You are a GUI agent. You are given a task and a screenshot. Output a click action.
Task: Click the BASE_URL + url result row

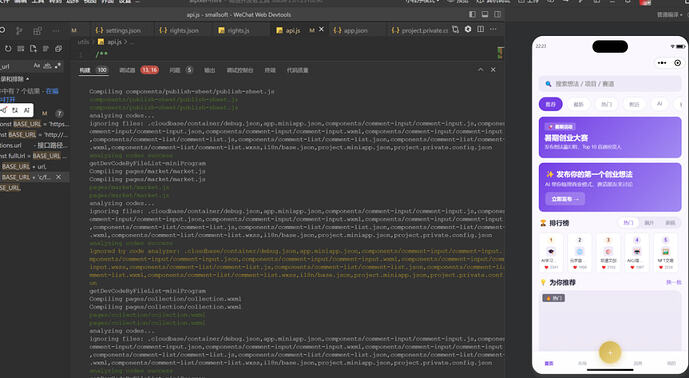[35, 166]
